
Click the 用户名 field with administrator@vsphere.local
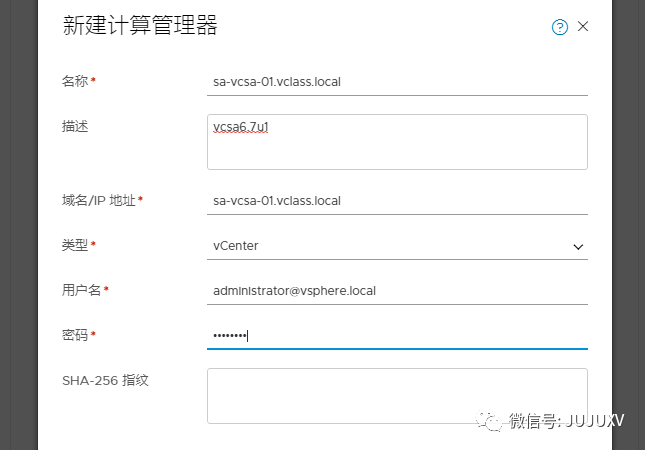397,291
